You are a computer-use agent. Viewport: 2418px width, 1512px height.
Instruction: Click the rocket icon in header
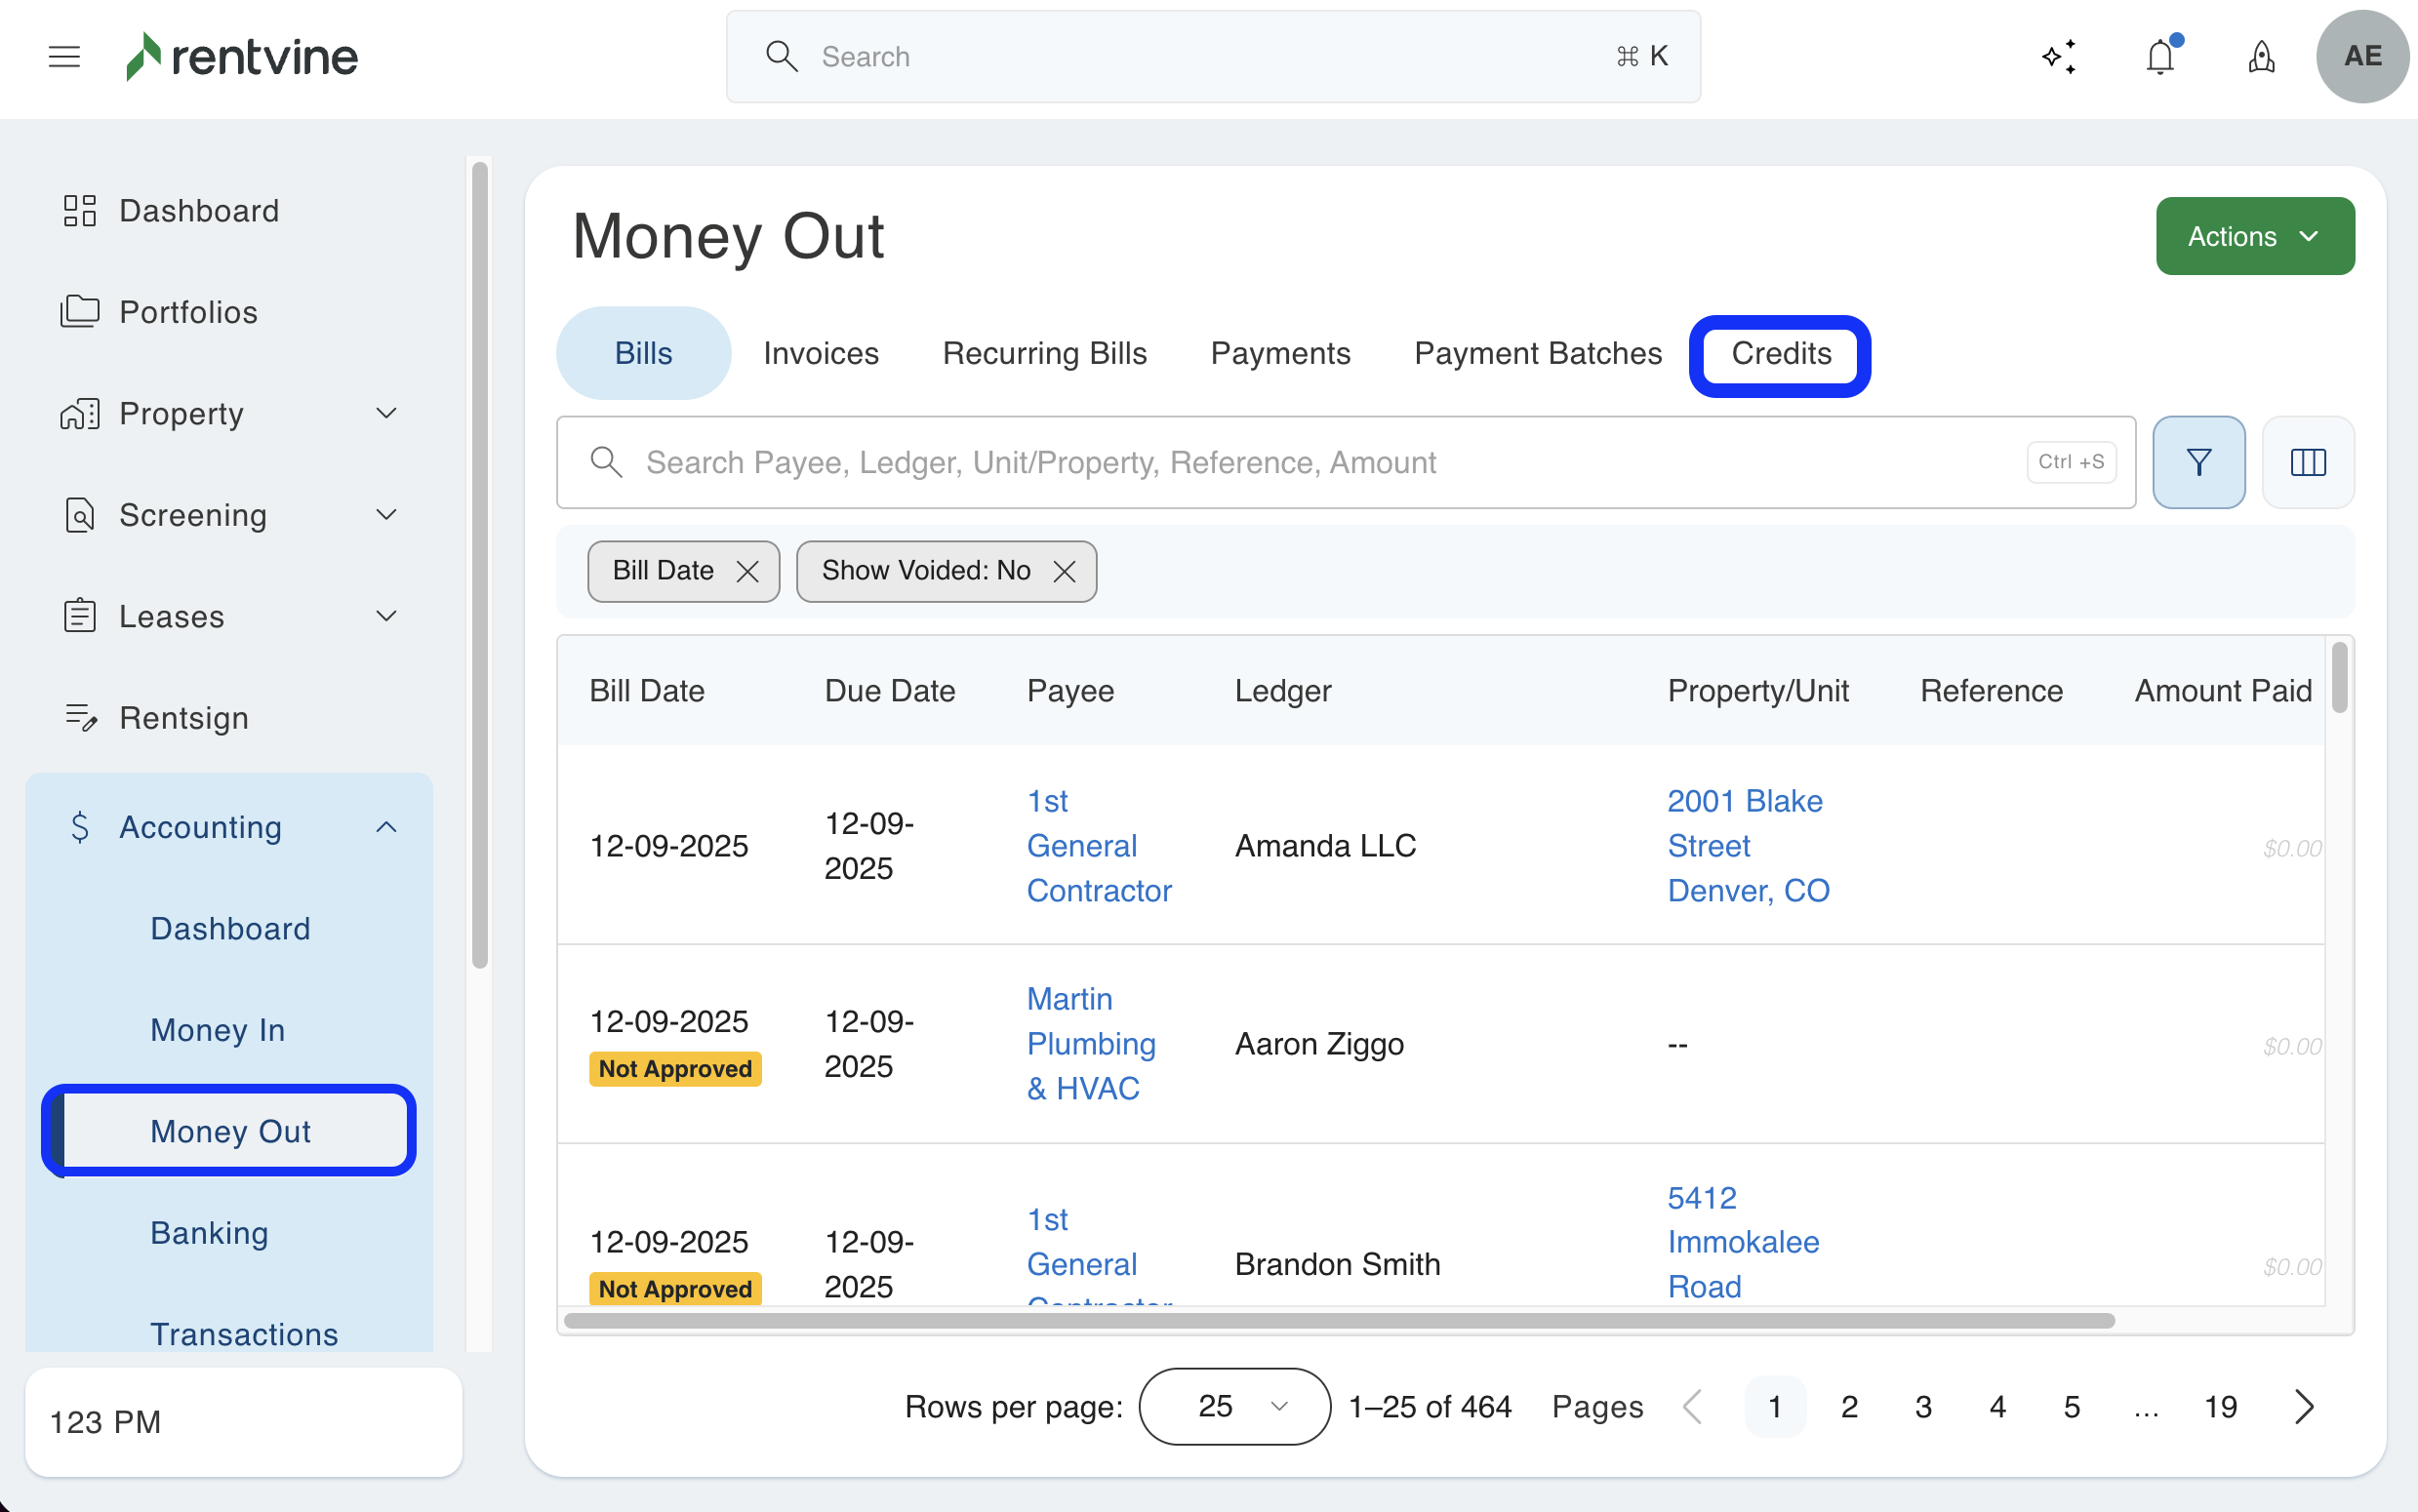click(x=2261, y=57)
